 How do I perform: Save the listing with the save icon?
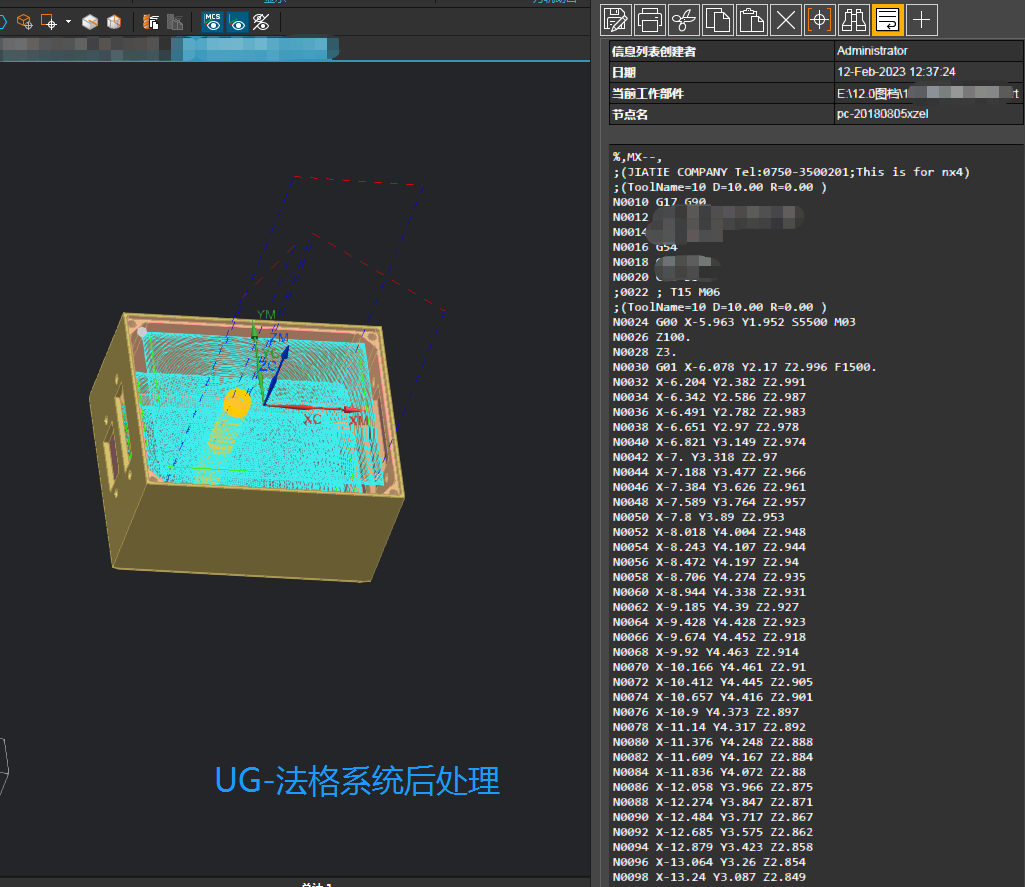tap(615, 19)
